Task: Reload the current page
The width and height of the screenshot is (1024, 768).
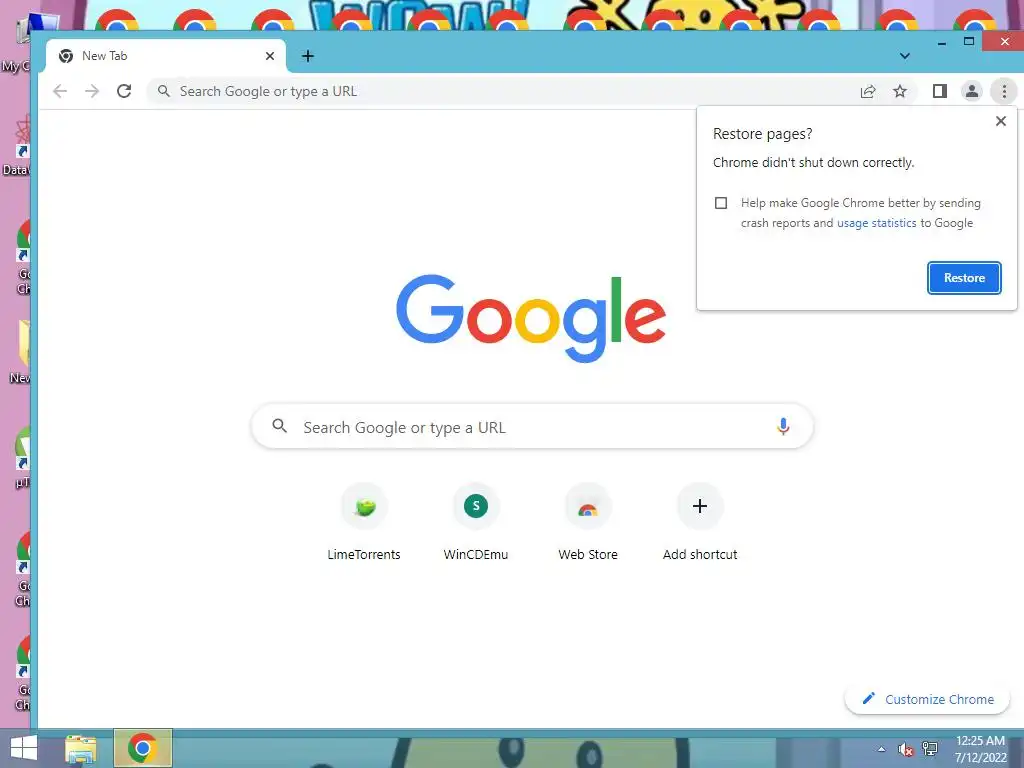Action: coord(124,91)
